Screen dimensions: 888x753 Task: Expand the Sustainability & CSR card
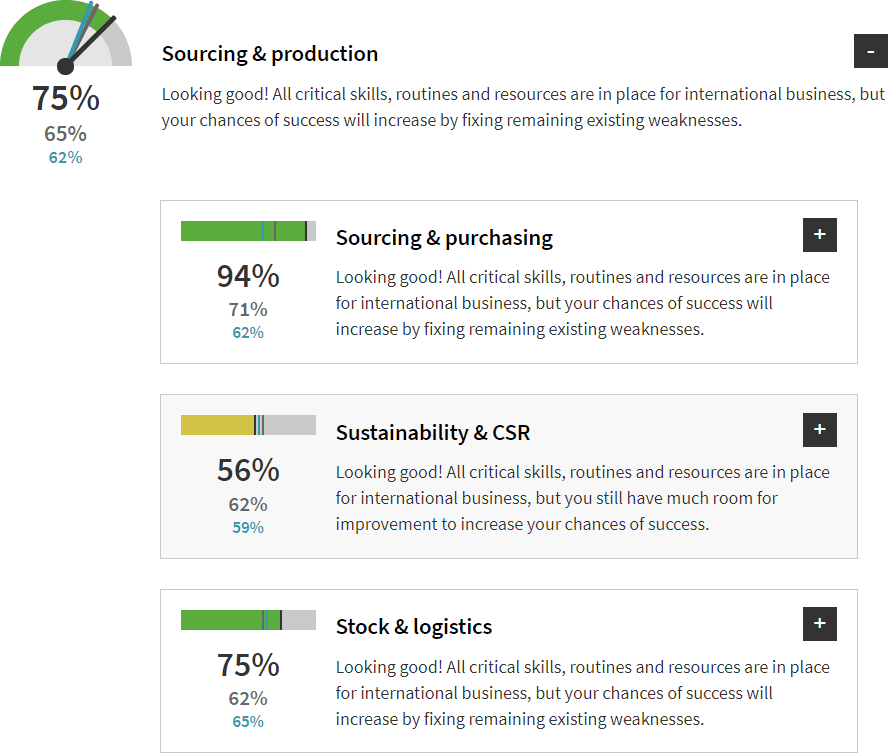819,430
